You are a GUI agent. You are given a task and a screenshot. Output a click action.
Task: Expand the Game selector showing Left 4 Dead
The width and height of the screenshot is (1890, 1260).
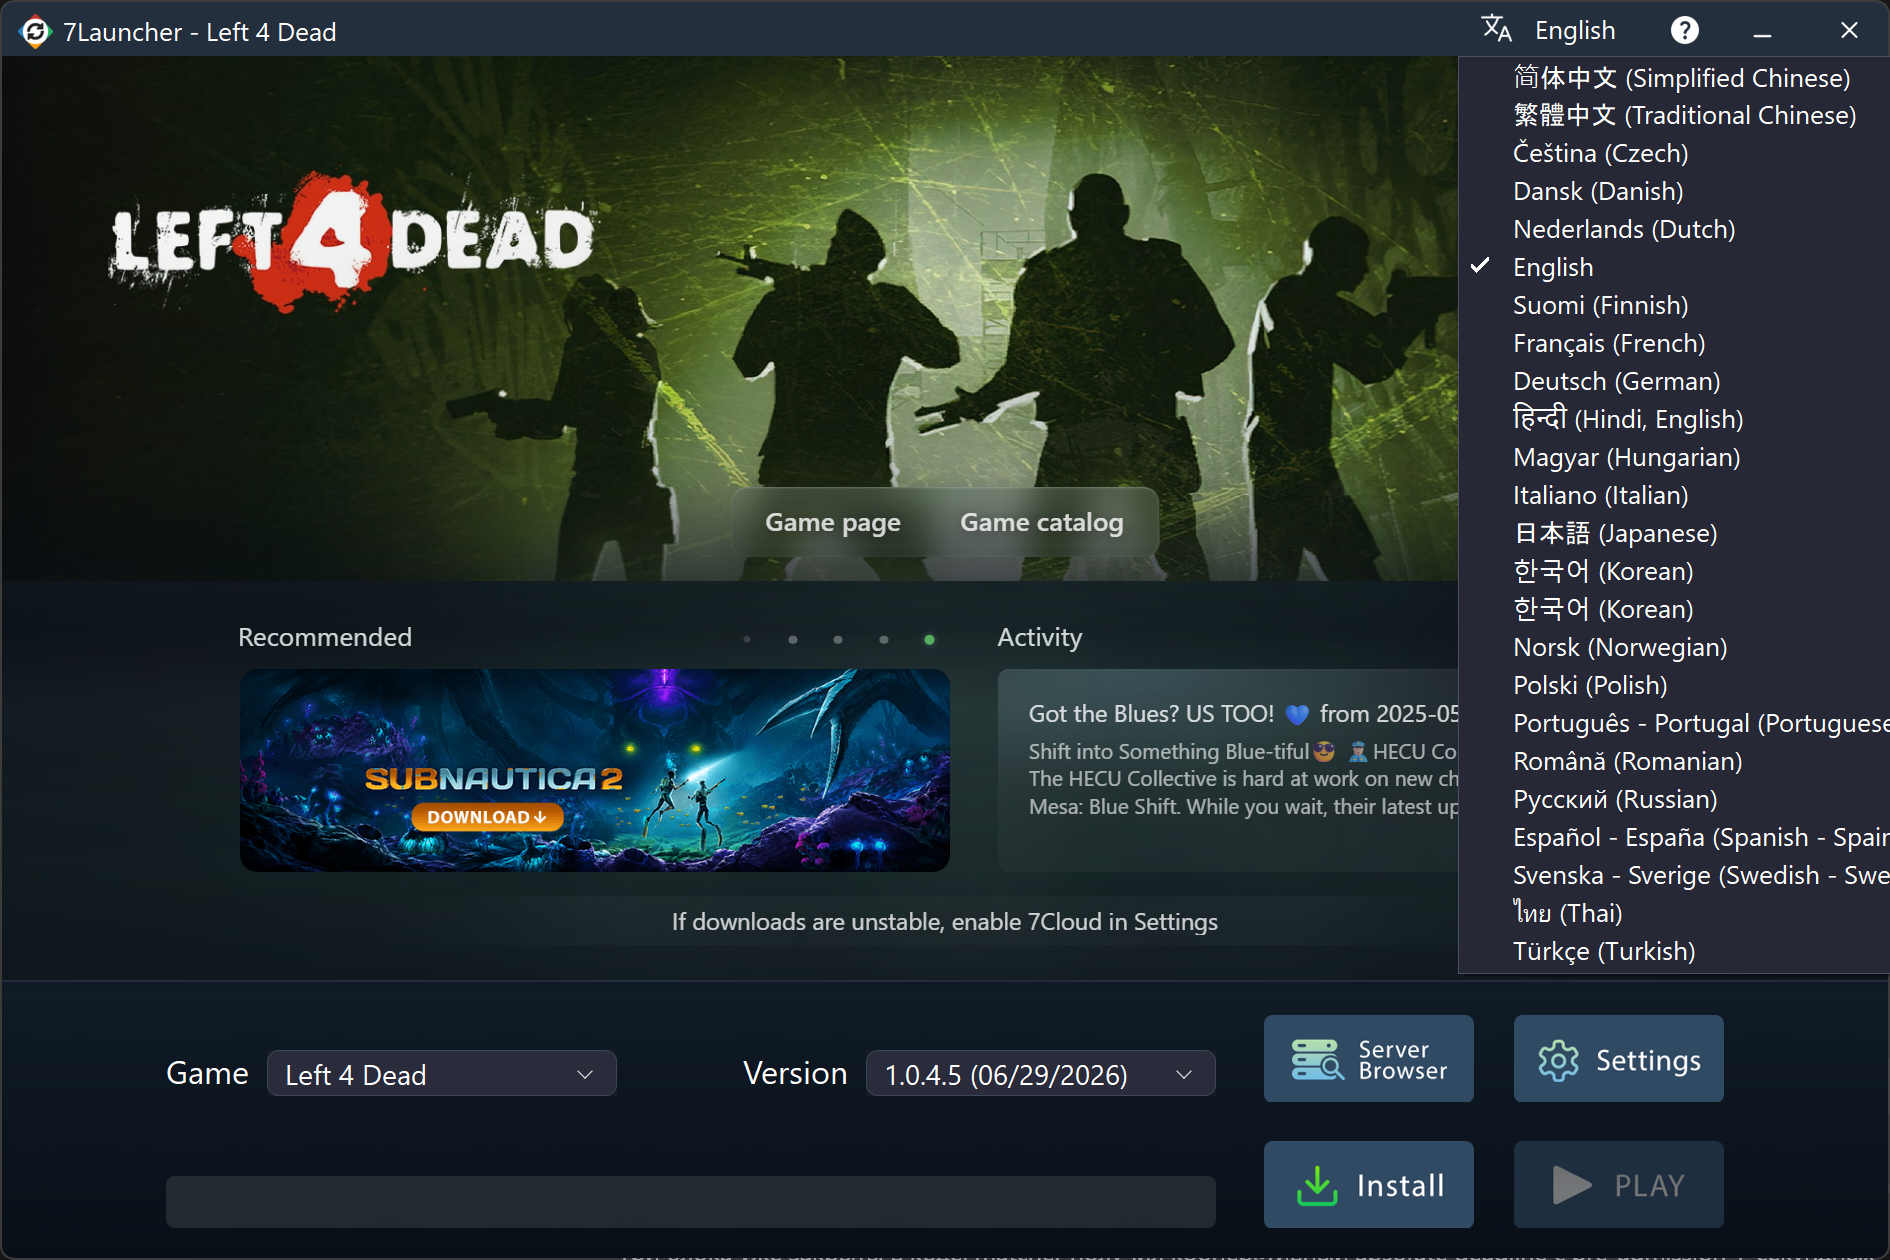(442, 1074)
